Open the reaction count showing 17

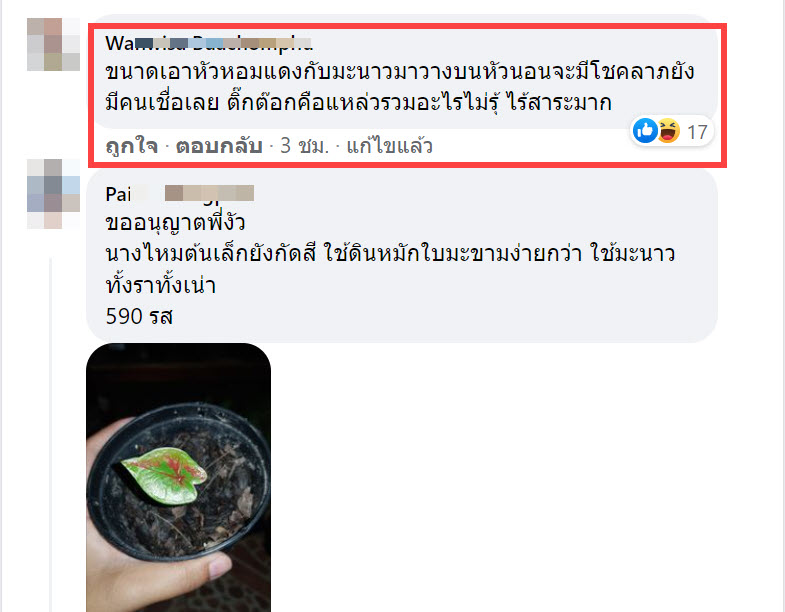(697, 132)
